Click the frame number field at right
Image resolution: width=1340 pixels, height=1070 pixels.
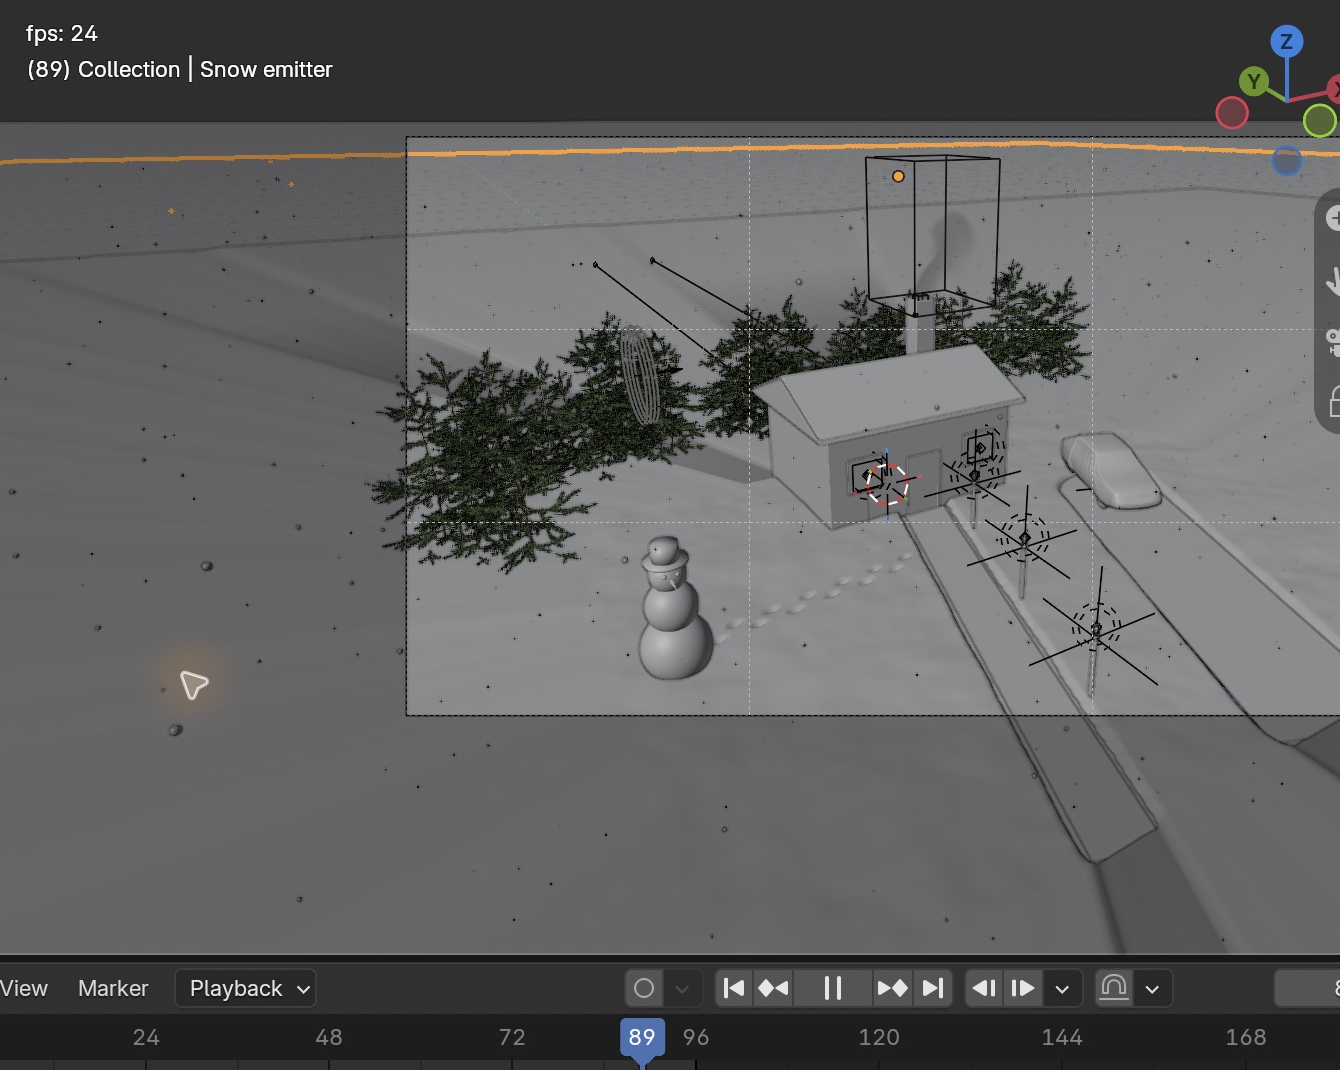(x=1308, y=988)
